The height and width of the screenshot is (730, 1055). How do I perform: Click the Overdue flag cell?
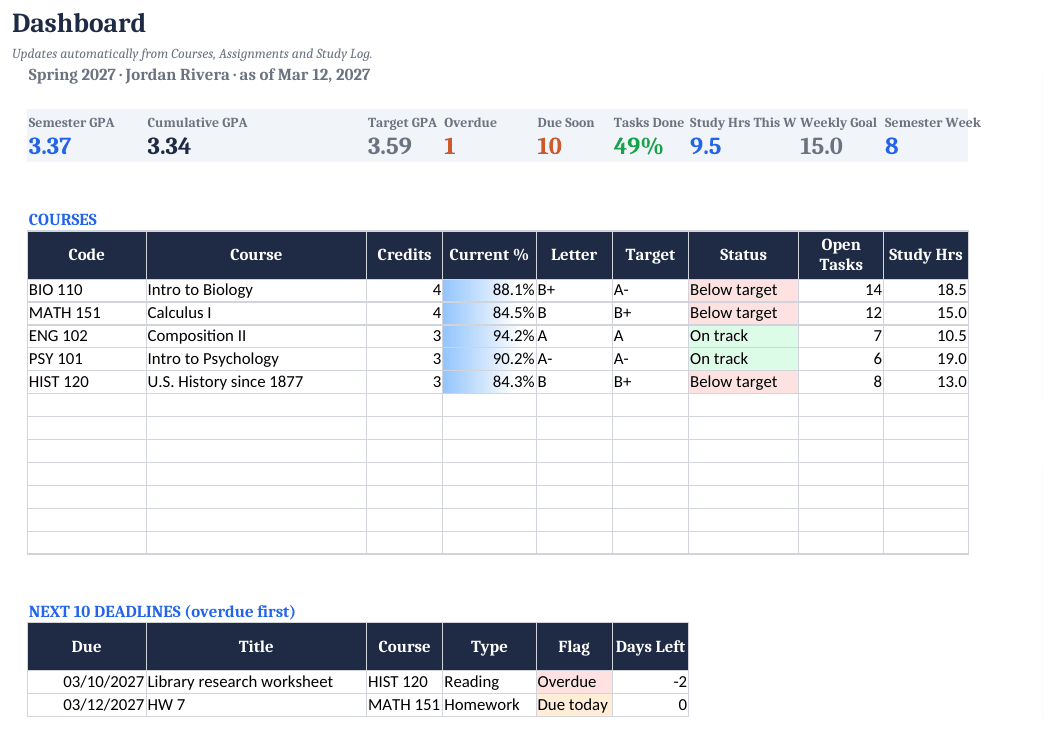tap(574, 682)
